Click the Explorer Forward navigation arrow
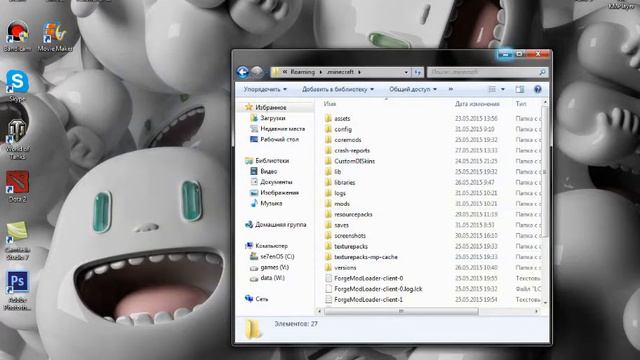This screenshot has width=640, height=360. (257, 72)
